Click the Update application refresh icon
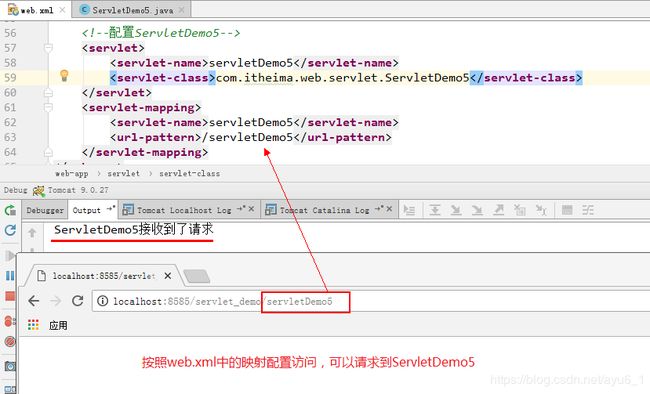The height and width of the screenshot is (394, 650). [10, 230]
